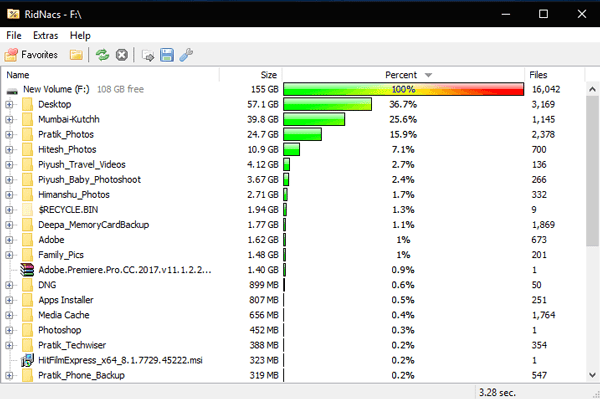The image size is (600, 399).
Task: Expand the Mumbai-Kutchh folder node
Action: click(x=9, y=119)
